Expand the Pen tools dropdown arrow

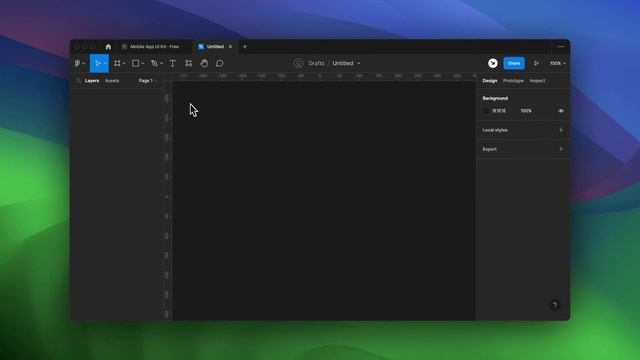coord(161,64)
